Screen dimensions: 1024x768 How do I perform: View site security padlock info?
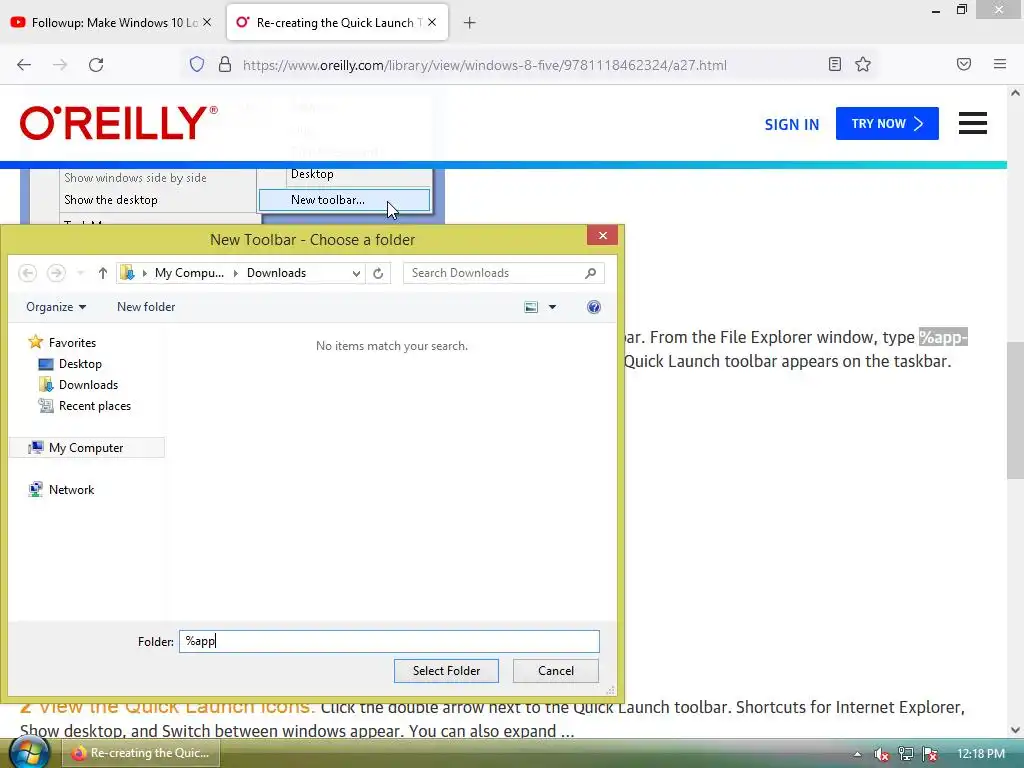click(x=225, y=65)
